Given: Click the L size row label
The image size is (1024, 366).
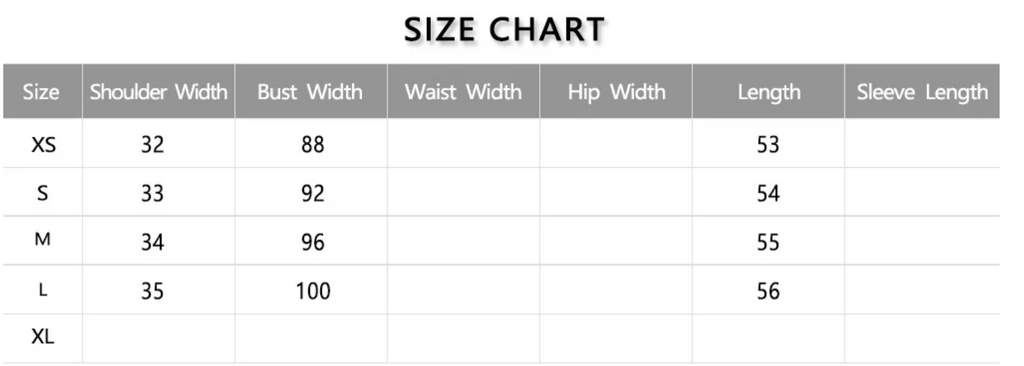Looking at the screenshot, I should [x=42, y=290].
